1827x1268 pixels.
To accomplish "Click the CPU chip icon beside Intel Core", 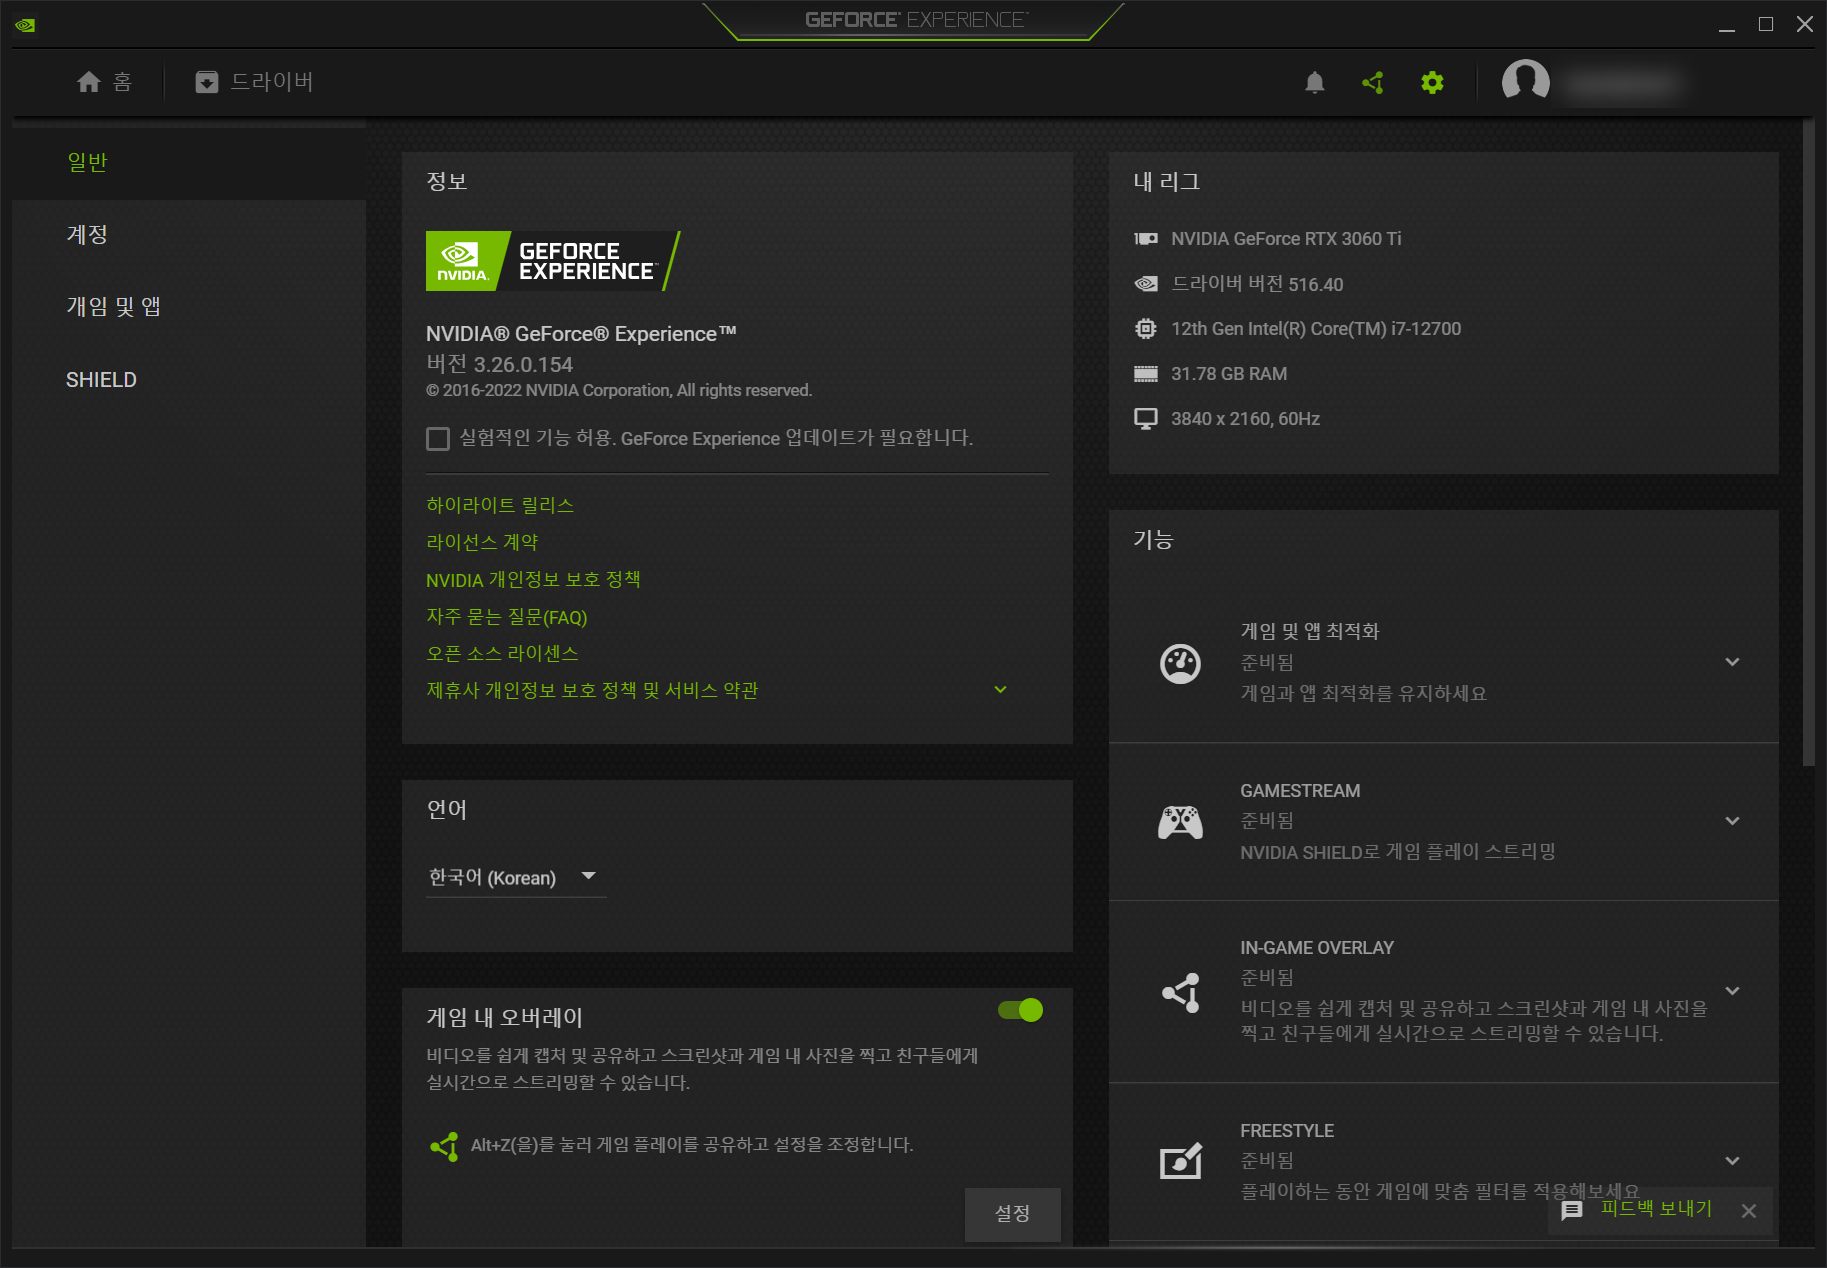I will (1146, 328).
